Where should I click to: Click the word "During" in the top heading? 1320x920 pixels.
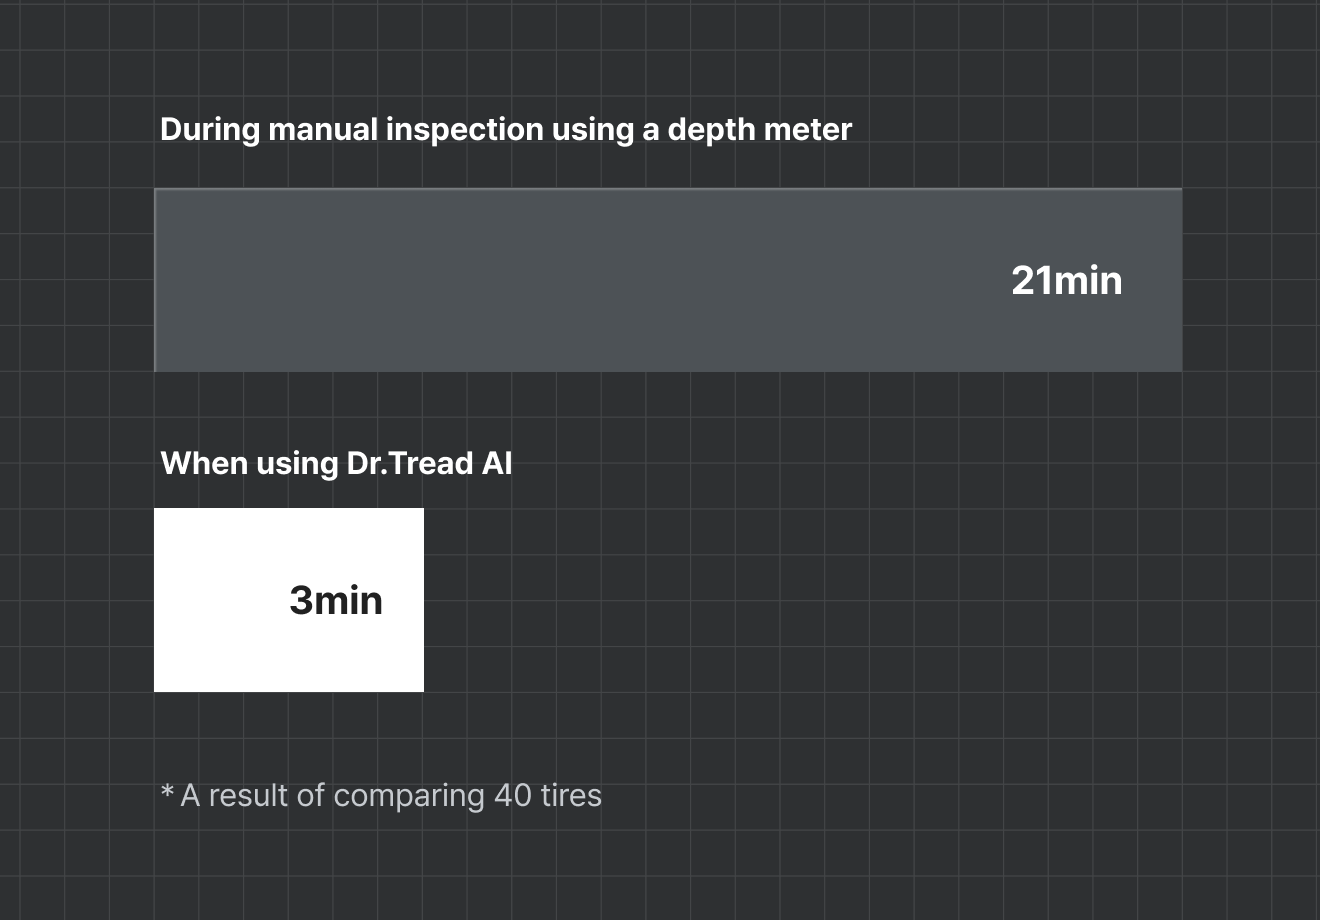[x=210, y=130]
